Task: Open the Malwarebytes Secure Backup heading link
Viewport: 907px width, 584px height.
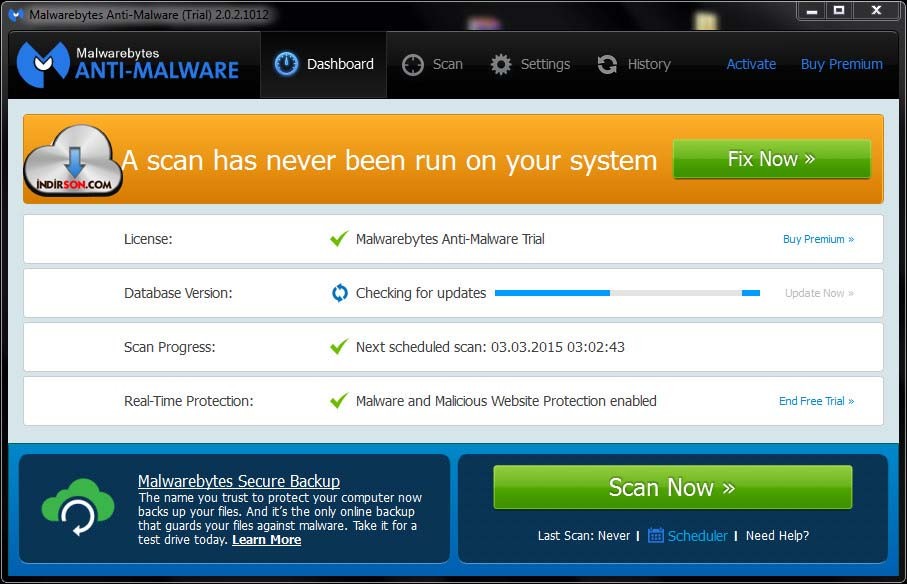Action: coord(239,481)
